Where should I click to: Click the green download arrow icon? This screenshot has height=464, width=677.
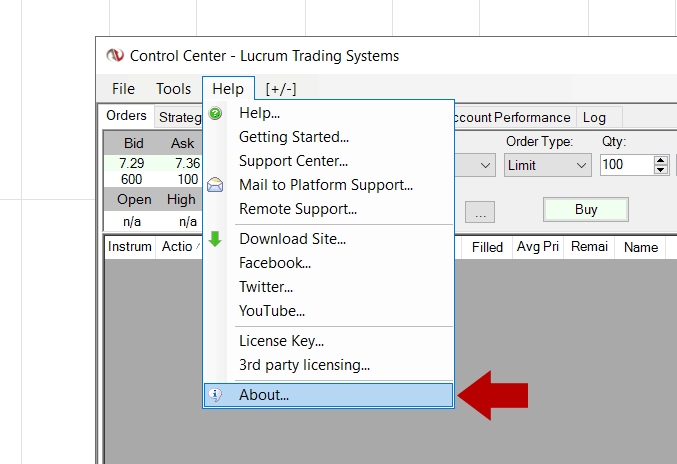(x=215, y=239)
